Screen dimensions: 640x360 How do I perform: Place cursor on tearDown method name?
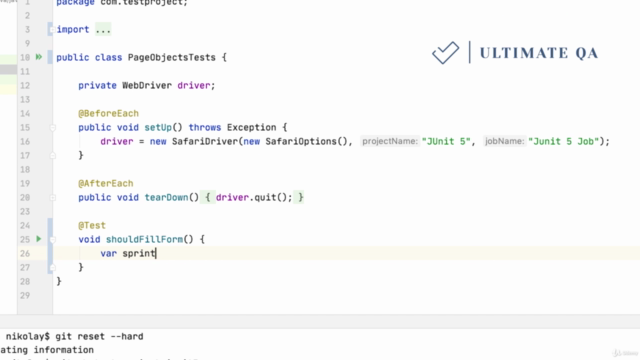166,198
